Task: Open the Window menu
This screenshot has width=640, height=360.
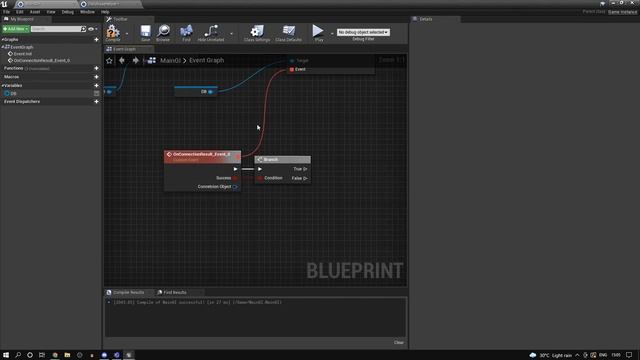Action: pos(87,12)
